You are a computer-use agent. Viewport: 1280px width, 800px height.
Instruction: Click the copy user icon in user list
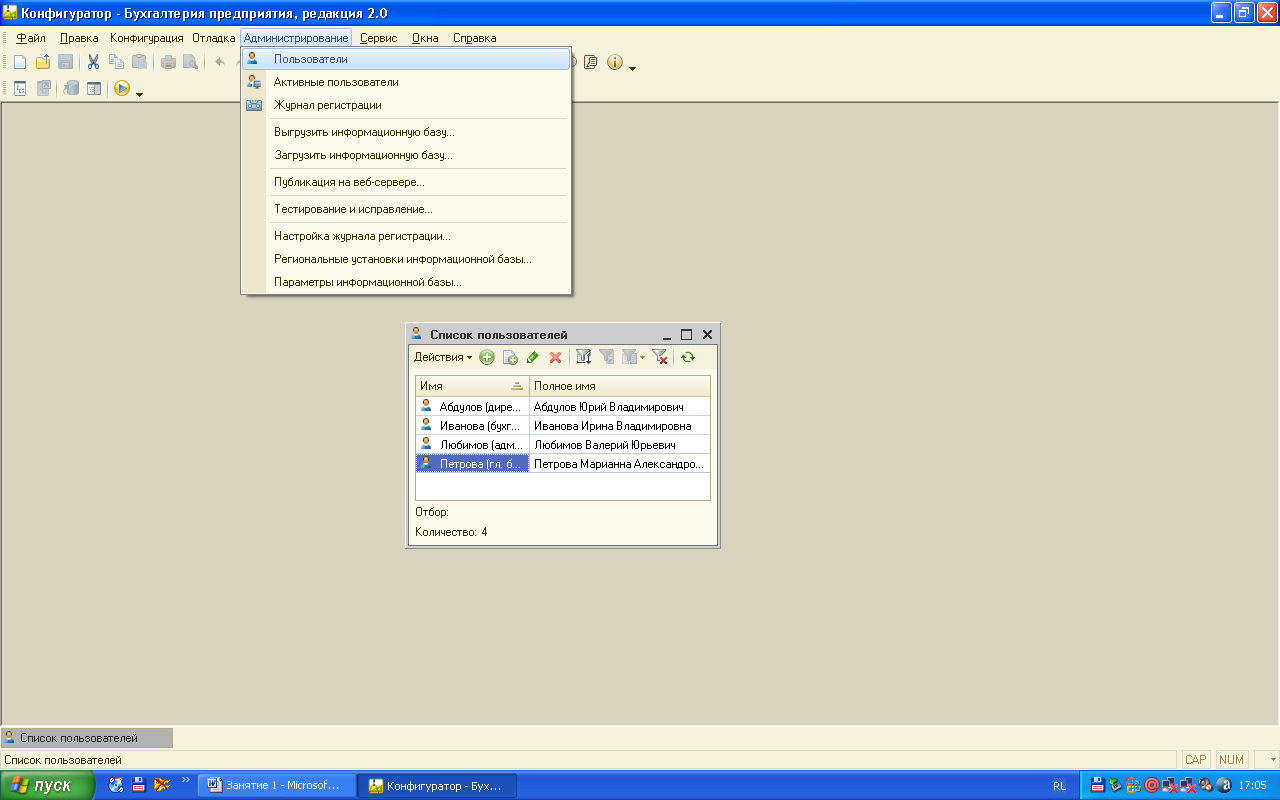510,357
